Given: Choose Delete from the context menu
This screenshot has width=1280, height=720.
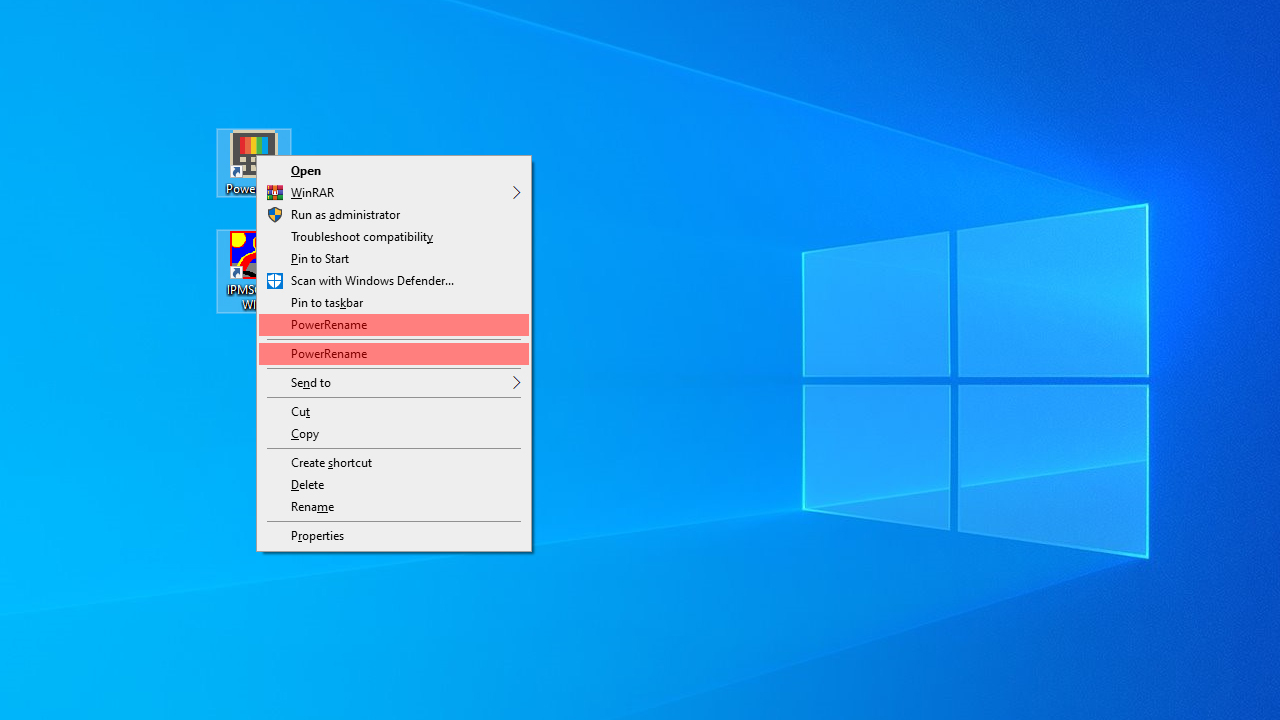Looking at the screenshot, I should click(x=394, y=485).
